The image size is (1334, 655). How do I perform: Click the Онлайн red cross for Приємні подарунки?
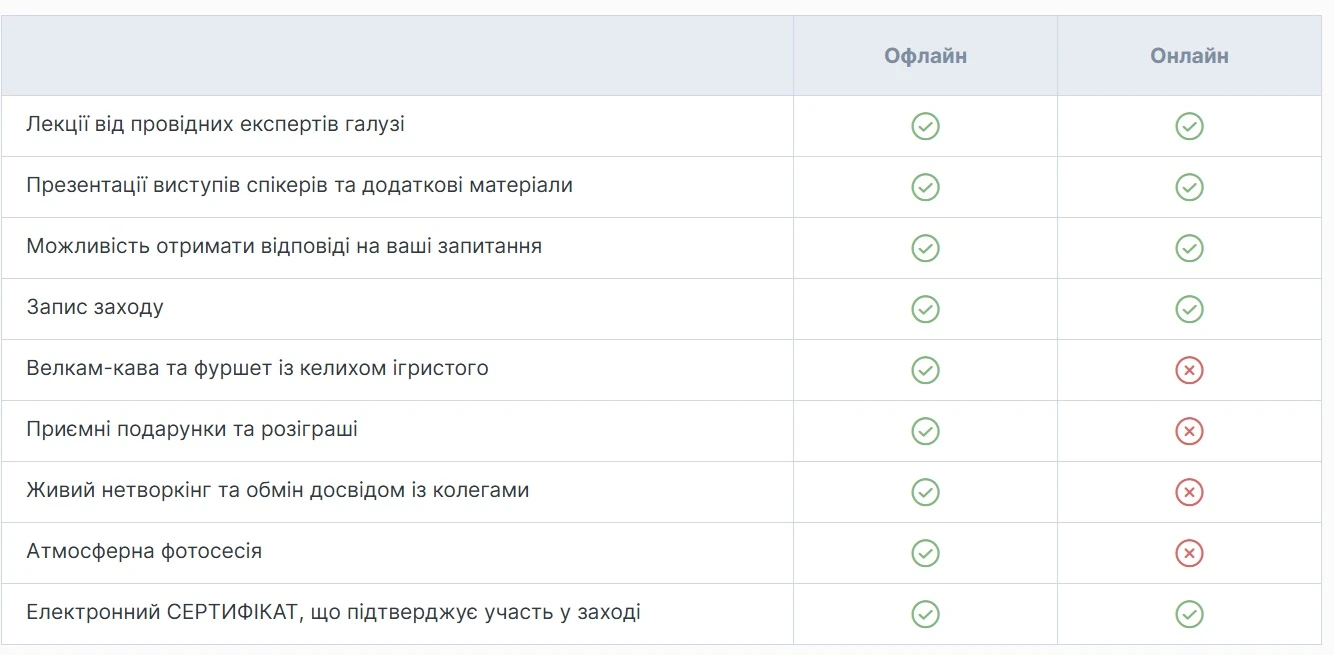click(1189, 431)
